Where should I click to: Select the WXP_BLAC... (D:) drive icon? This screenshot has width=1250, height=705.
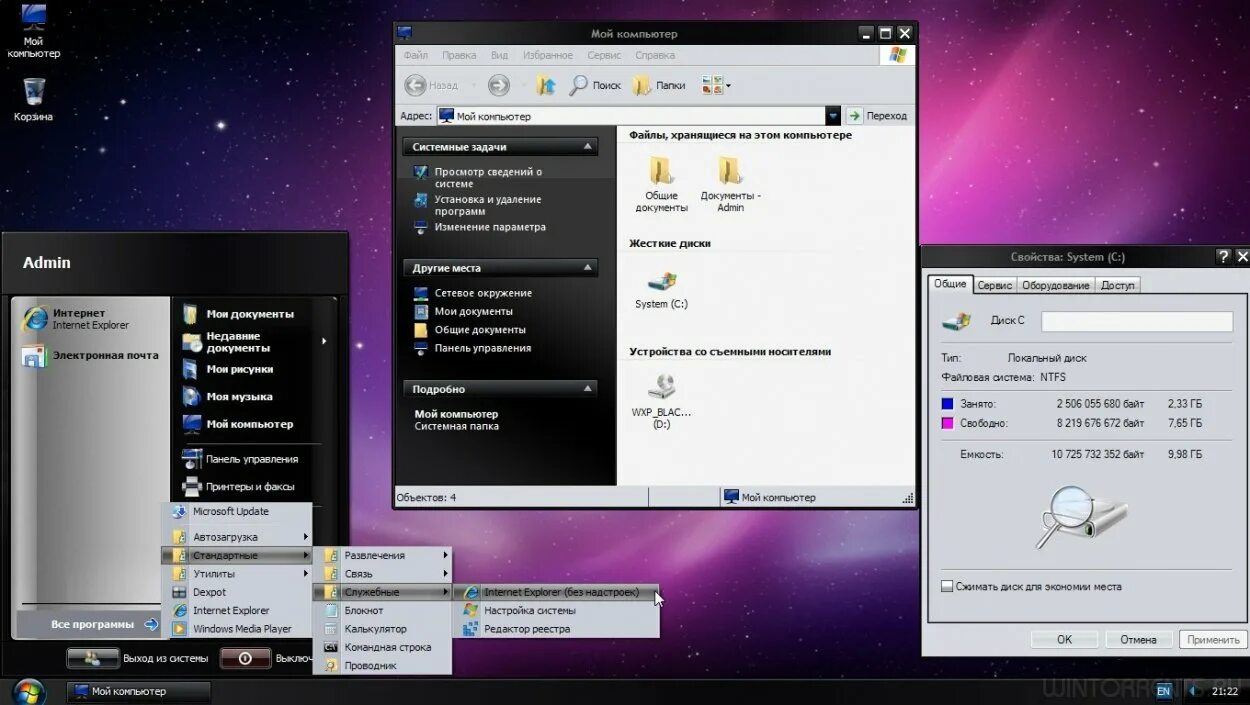click(x=661, y=386)
